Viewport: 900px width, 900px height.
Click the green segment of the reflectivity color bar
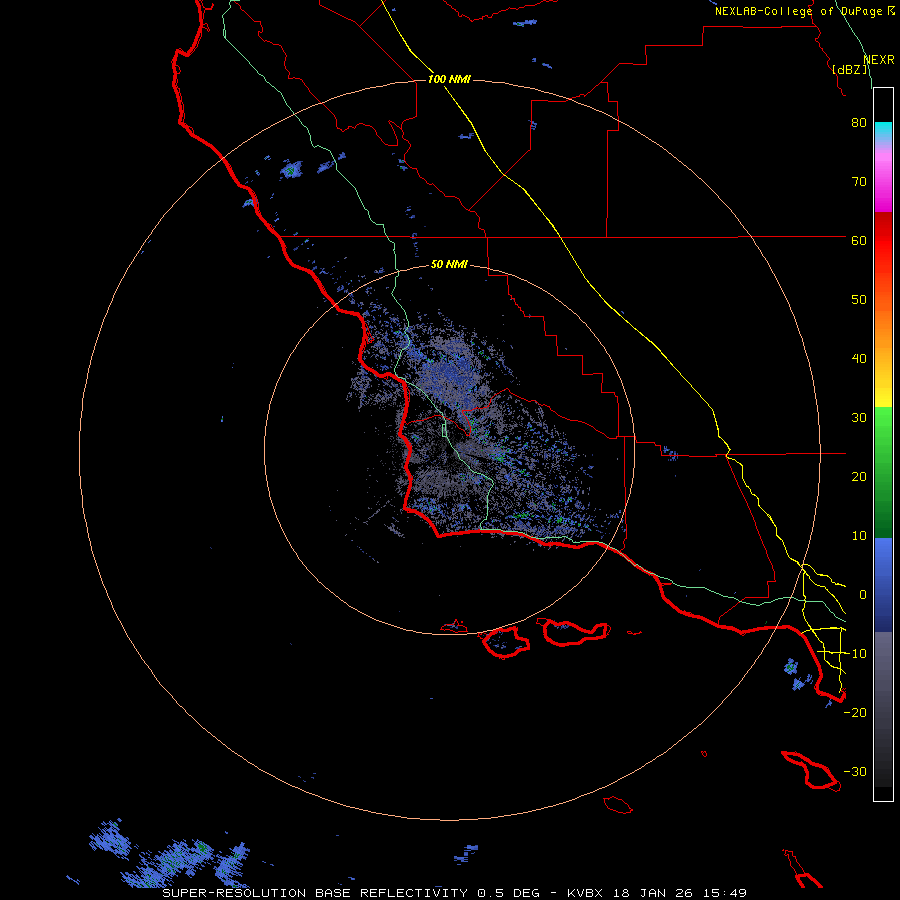coord(883,472)
